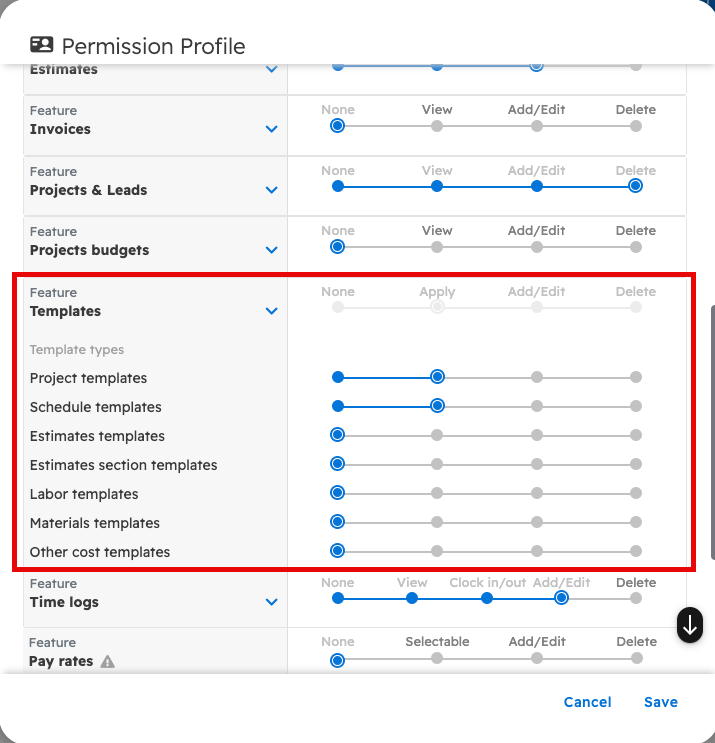Set Projects budgets permission to Add/Edit
The width and height of the screenshot is (715, 743).
tap(537, 246)
